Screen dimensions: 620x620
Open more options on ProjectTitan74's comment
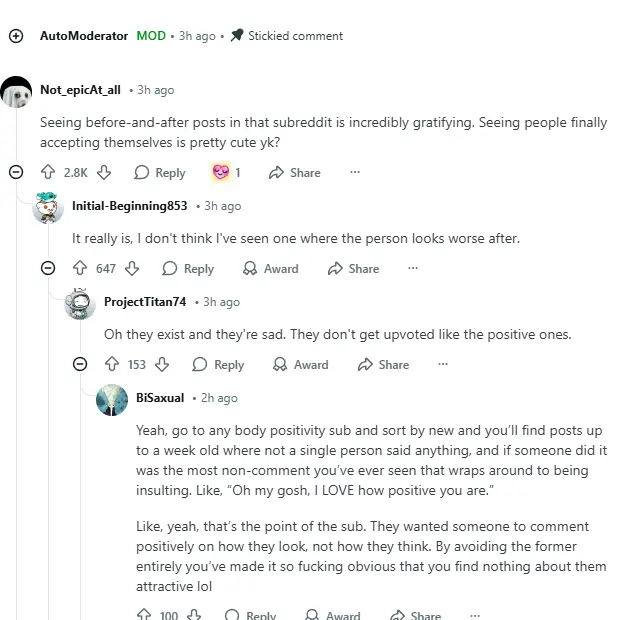click(443, 365)
